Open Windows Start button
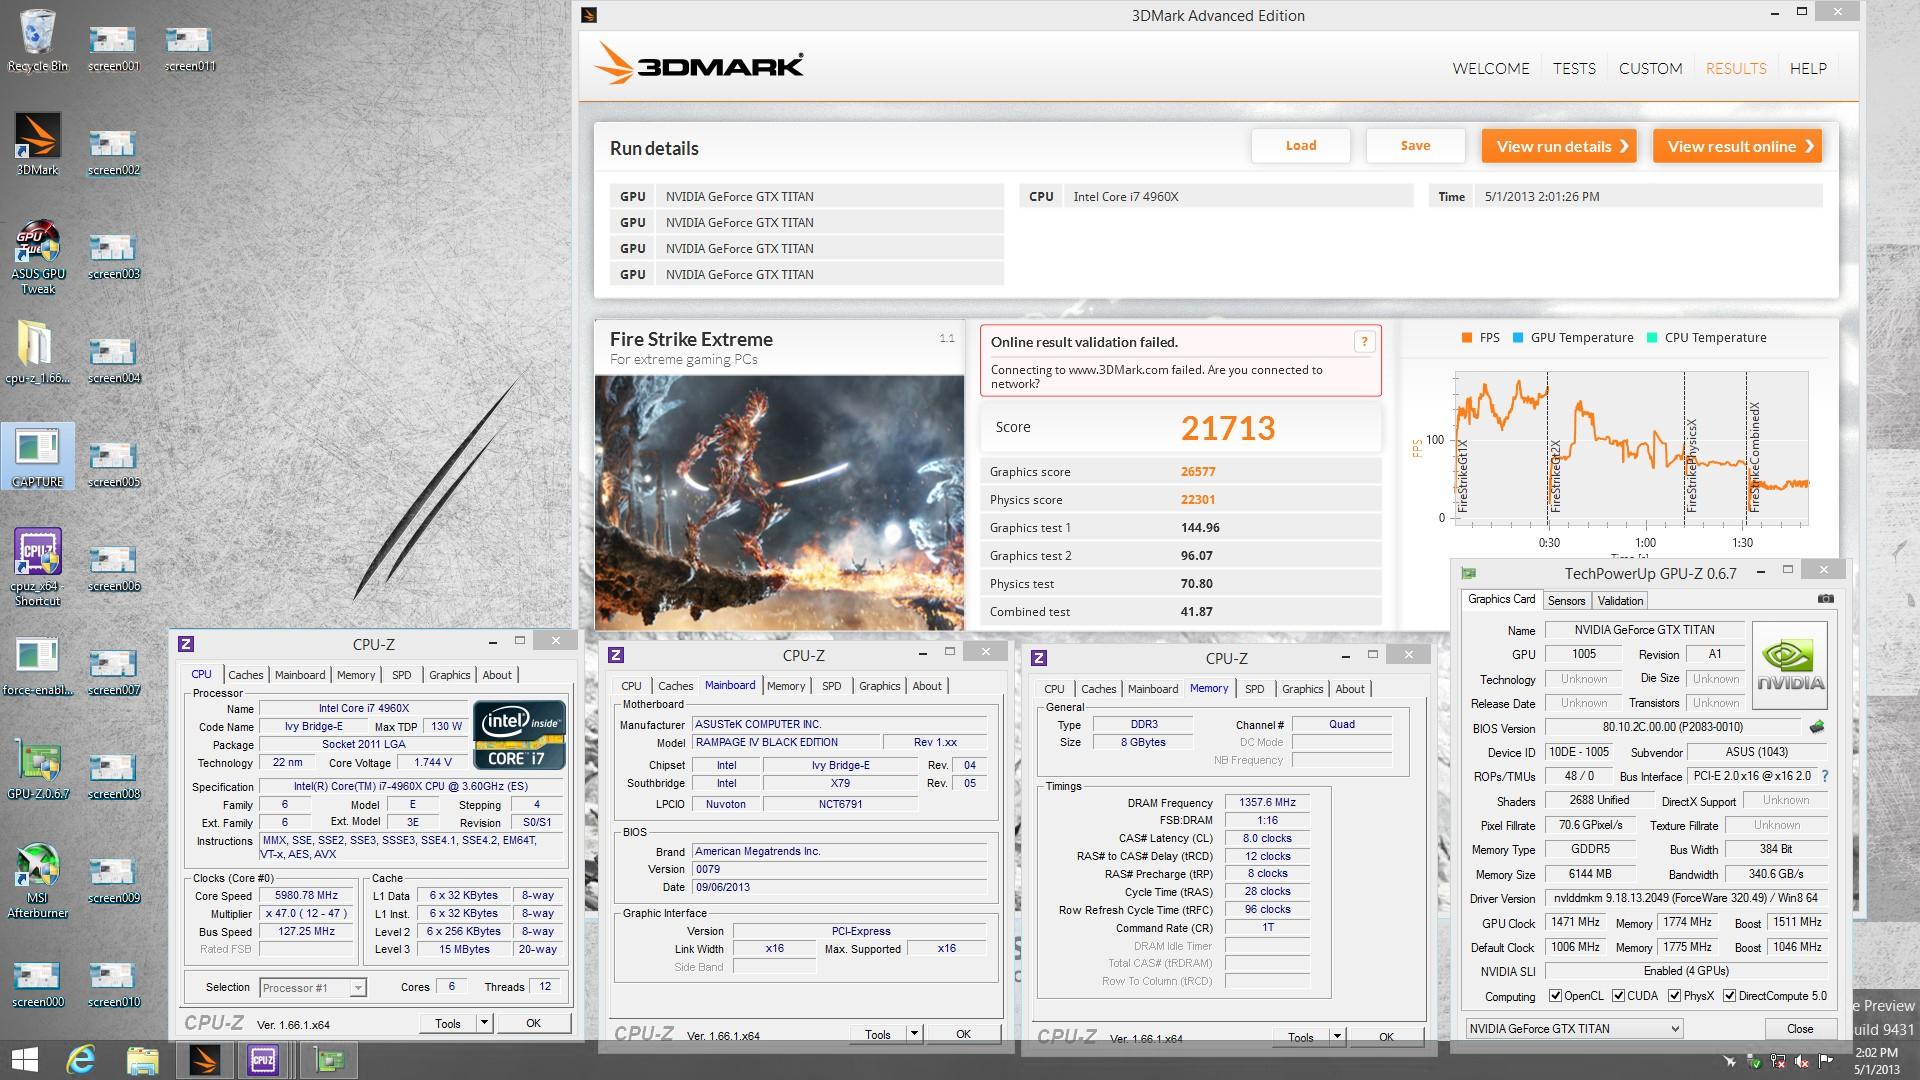This screenshot has height=1080, width=1920. (x=24, y=1059)
